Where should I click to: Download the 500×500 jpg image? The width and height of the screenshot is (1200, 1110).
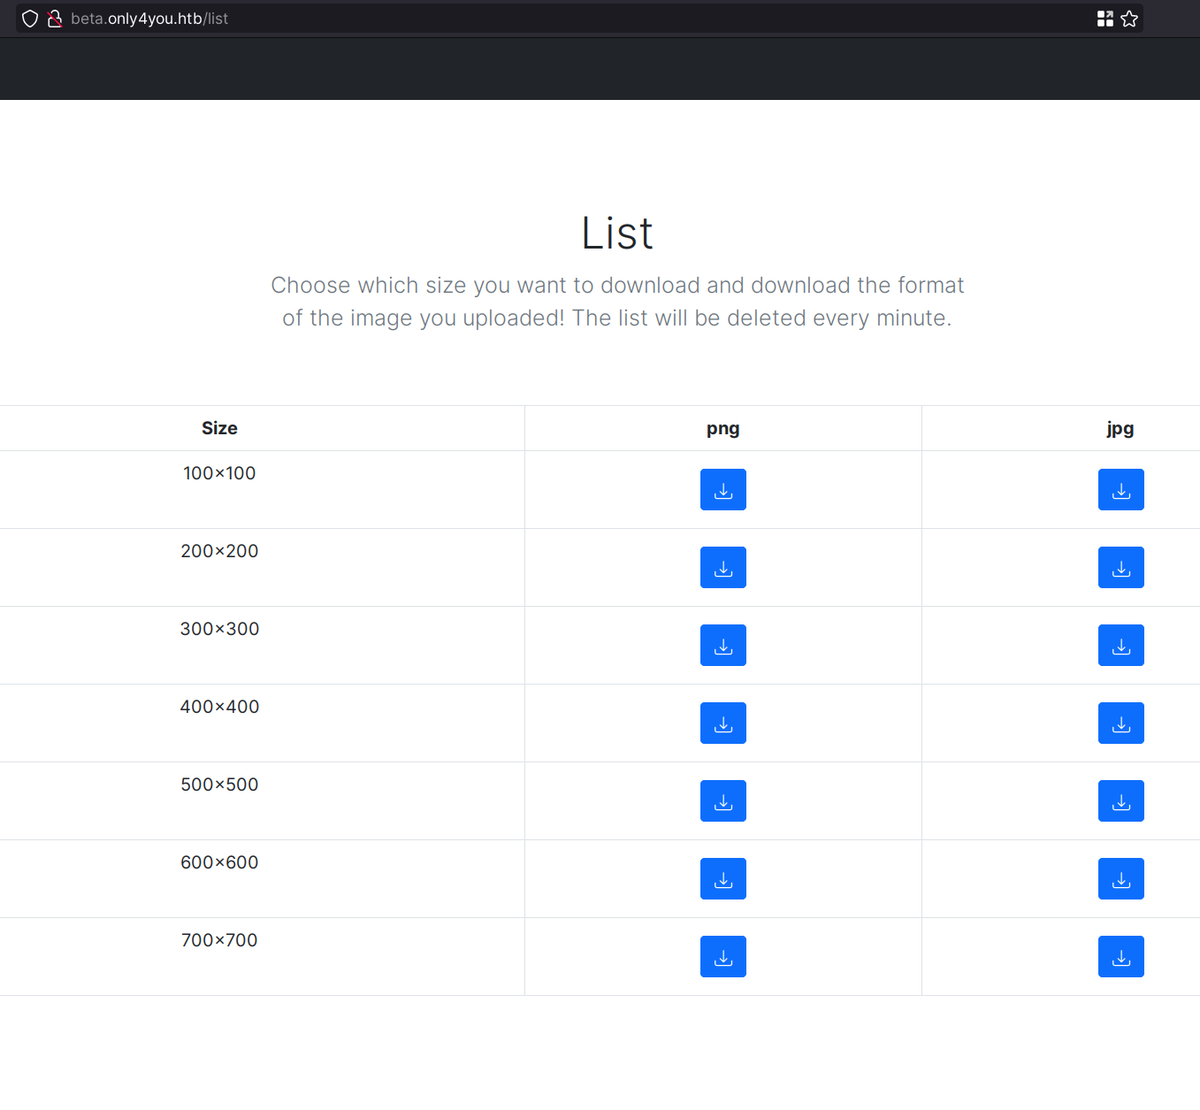coord(1121,801)
